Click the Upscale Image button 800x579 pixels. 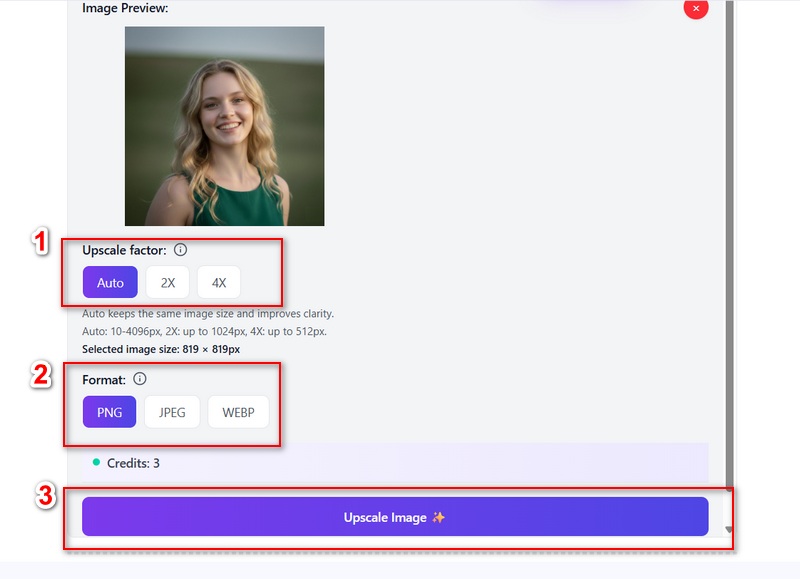(395, 517)
